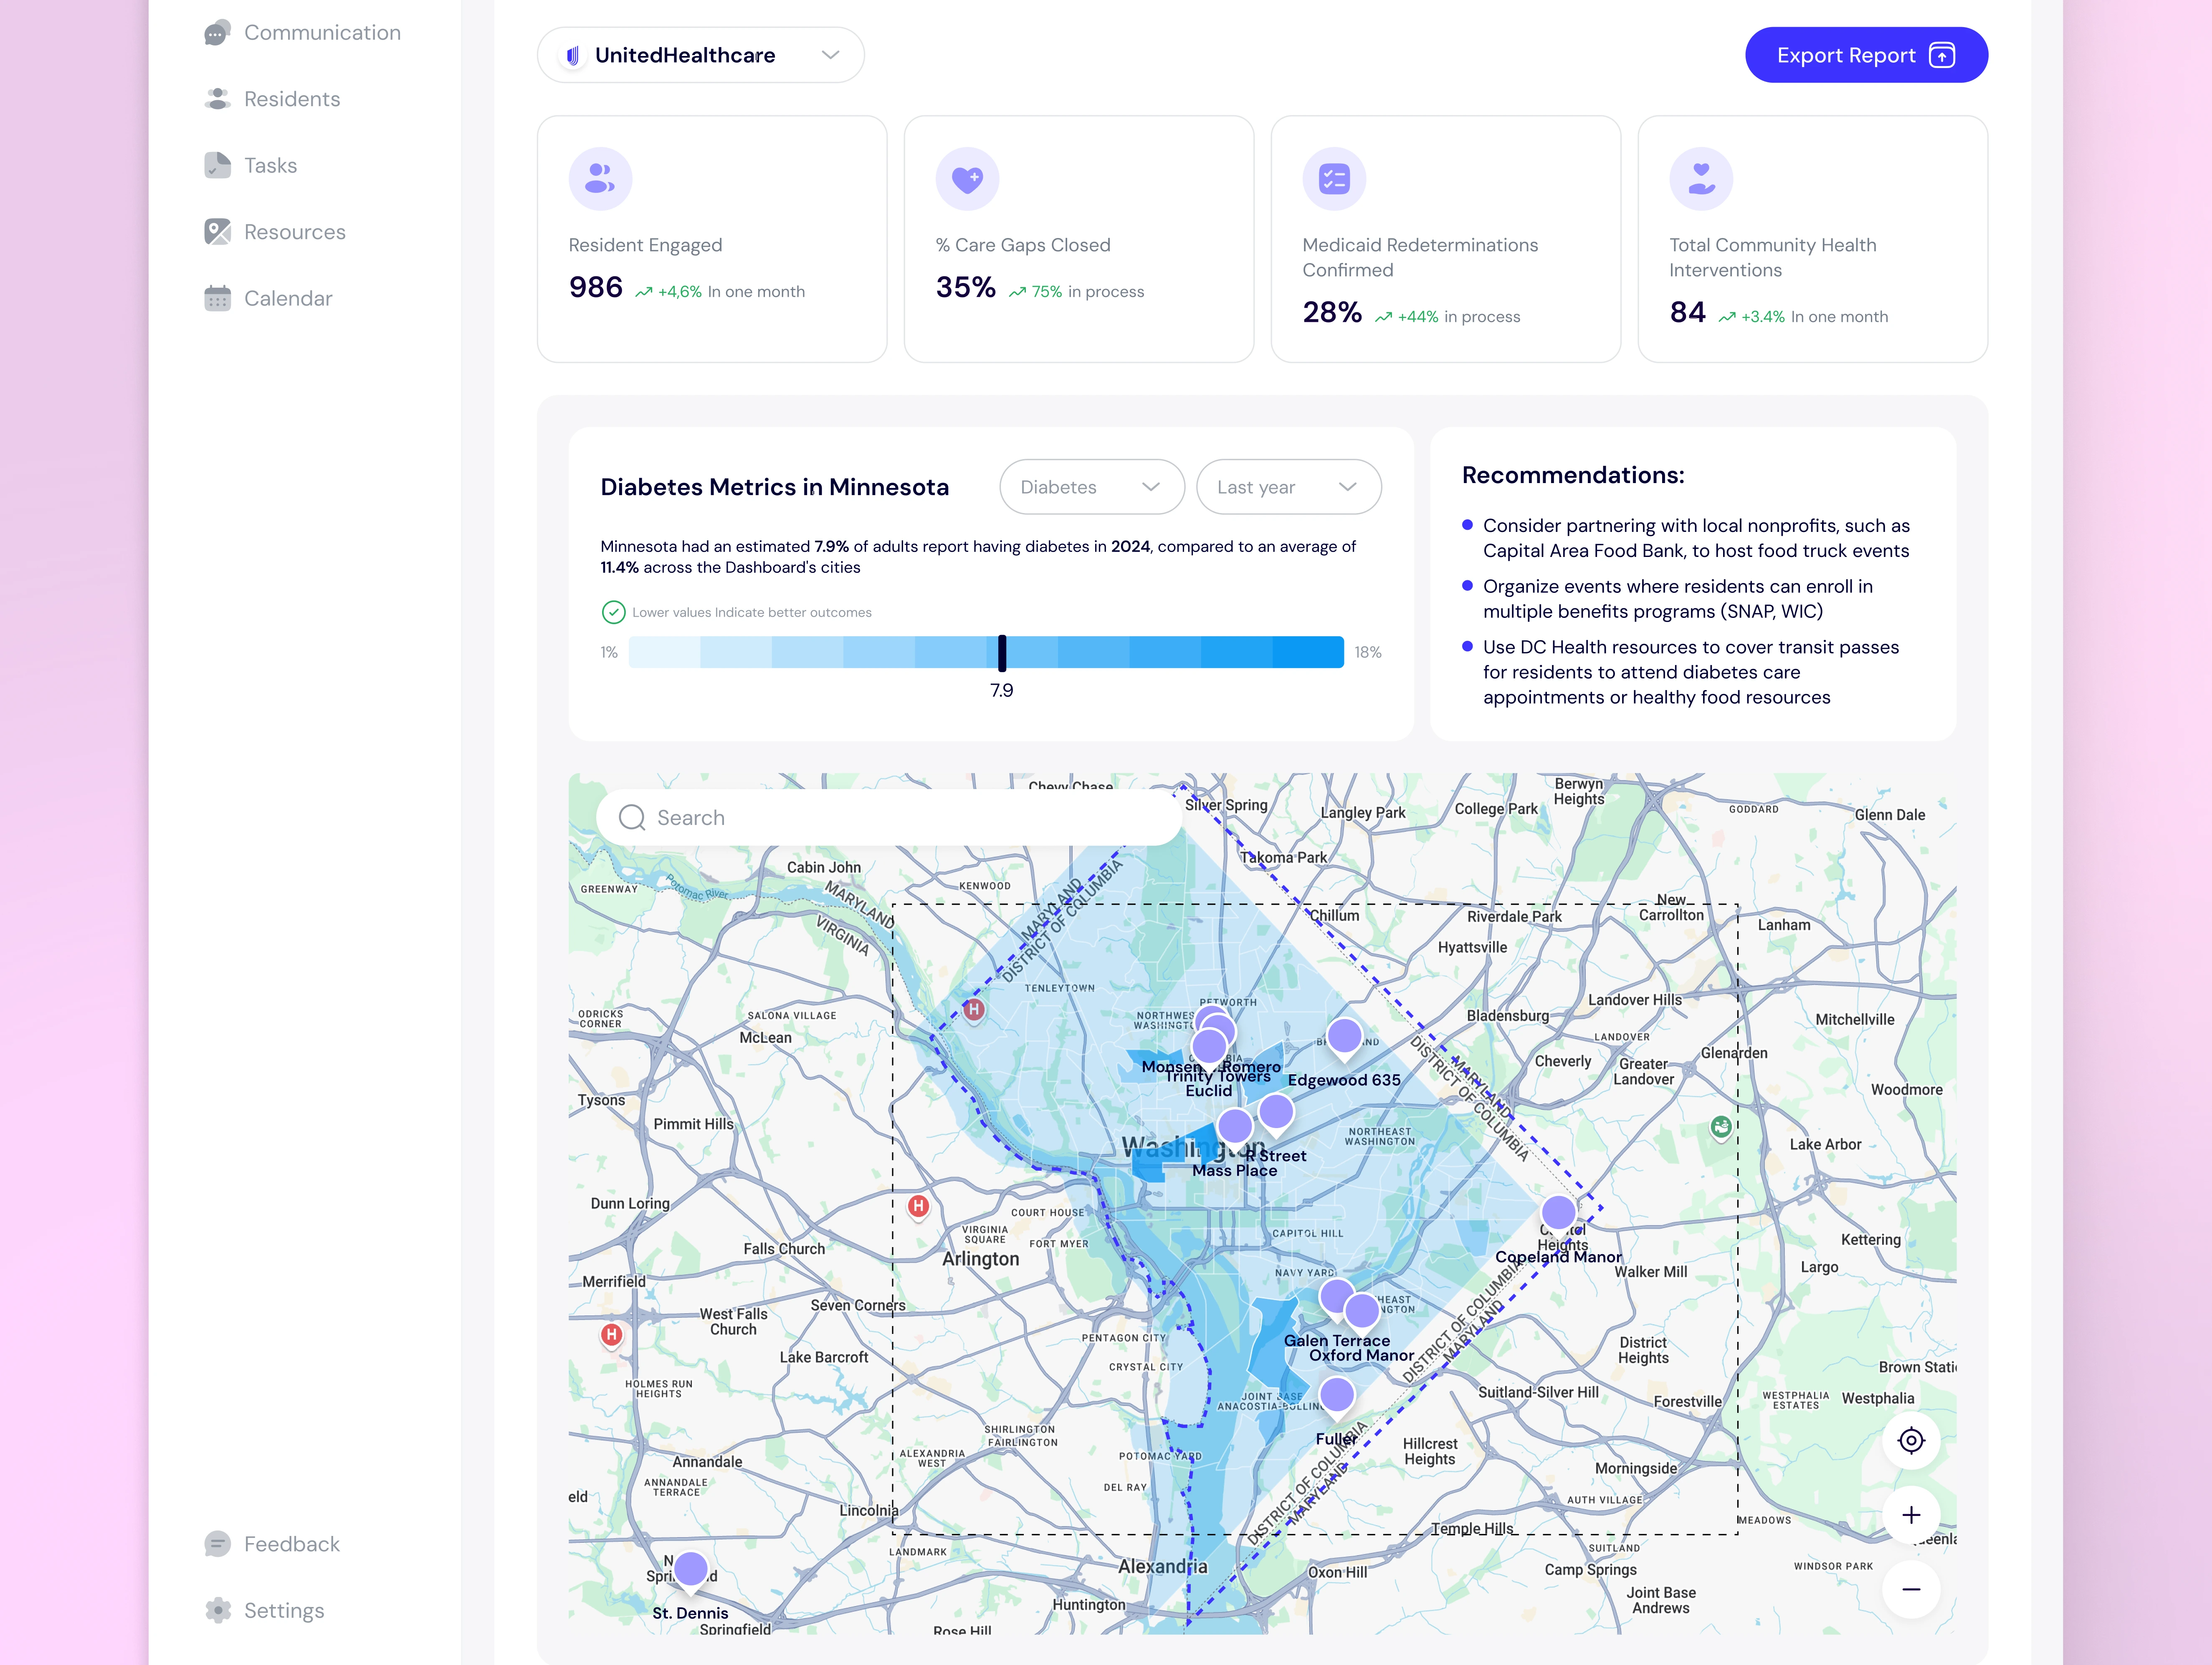Click the green park marker near Lake Arbor
This screenshot has height=1665, width=2212.
(x=1721, y=1128)
